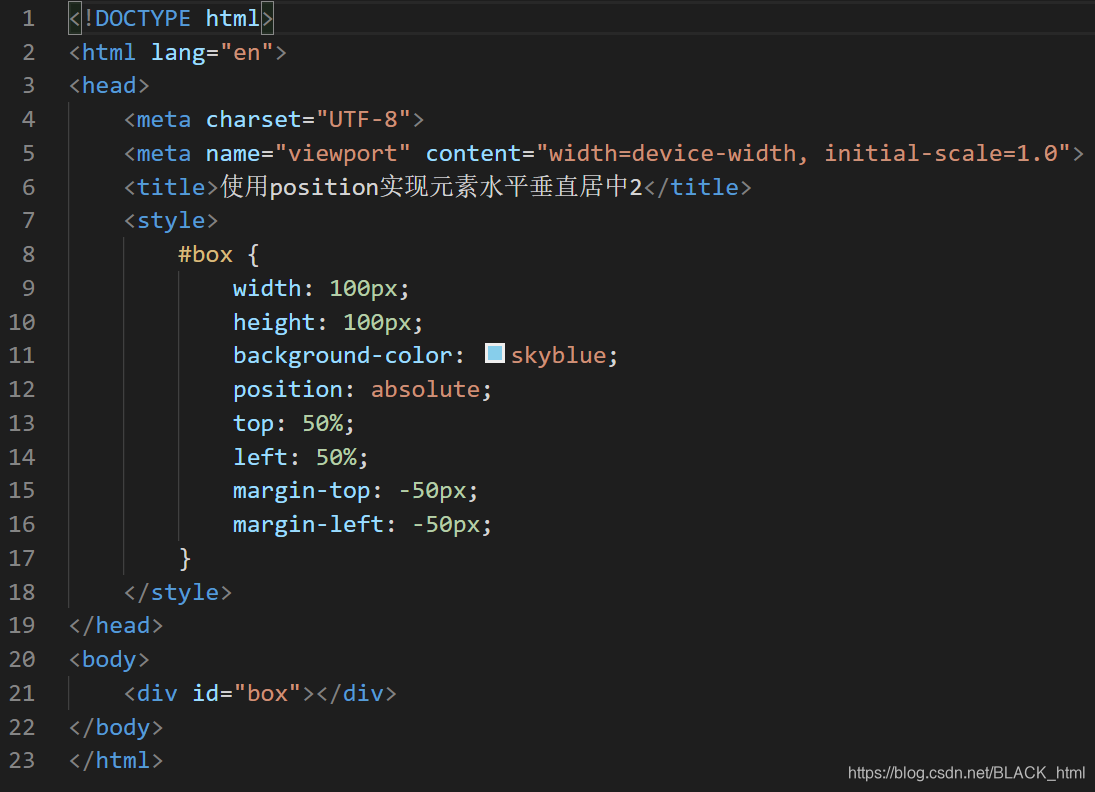
Task: Click the DOCTYPE keyword on line 1
Action: (x=143, y=18)
